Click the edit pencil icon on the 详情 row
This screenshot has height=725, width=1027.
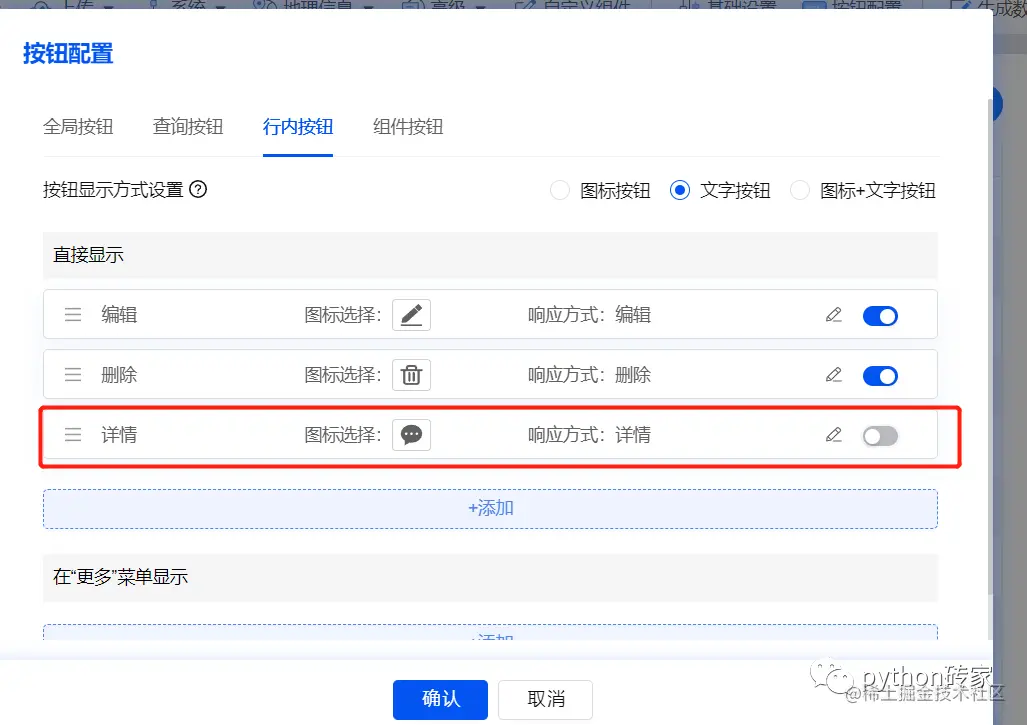click(833, 434)
